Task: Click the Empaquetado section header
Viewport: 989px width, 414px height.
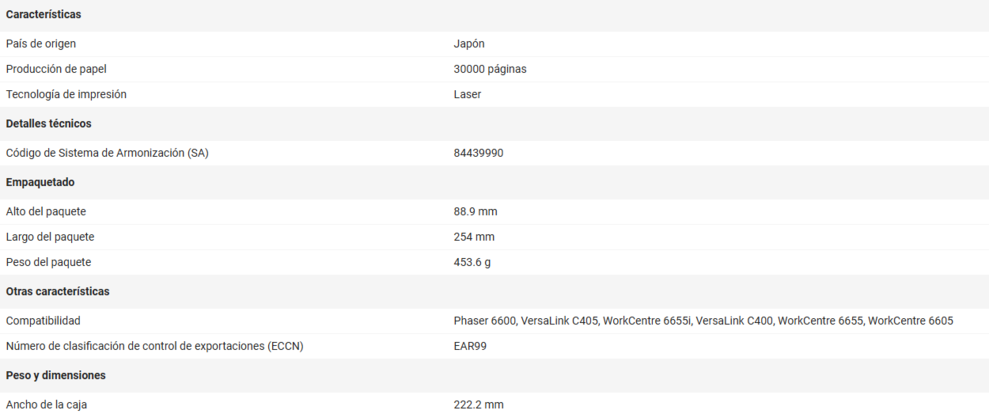Action: [x=41, y=182]
